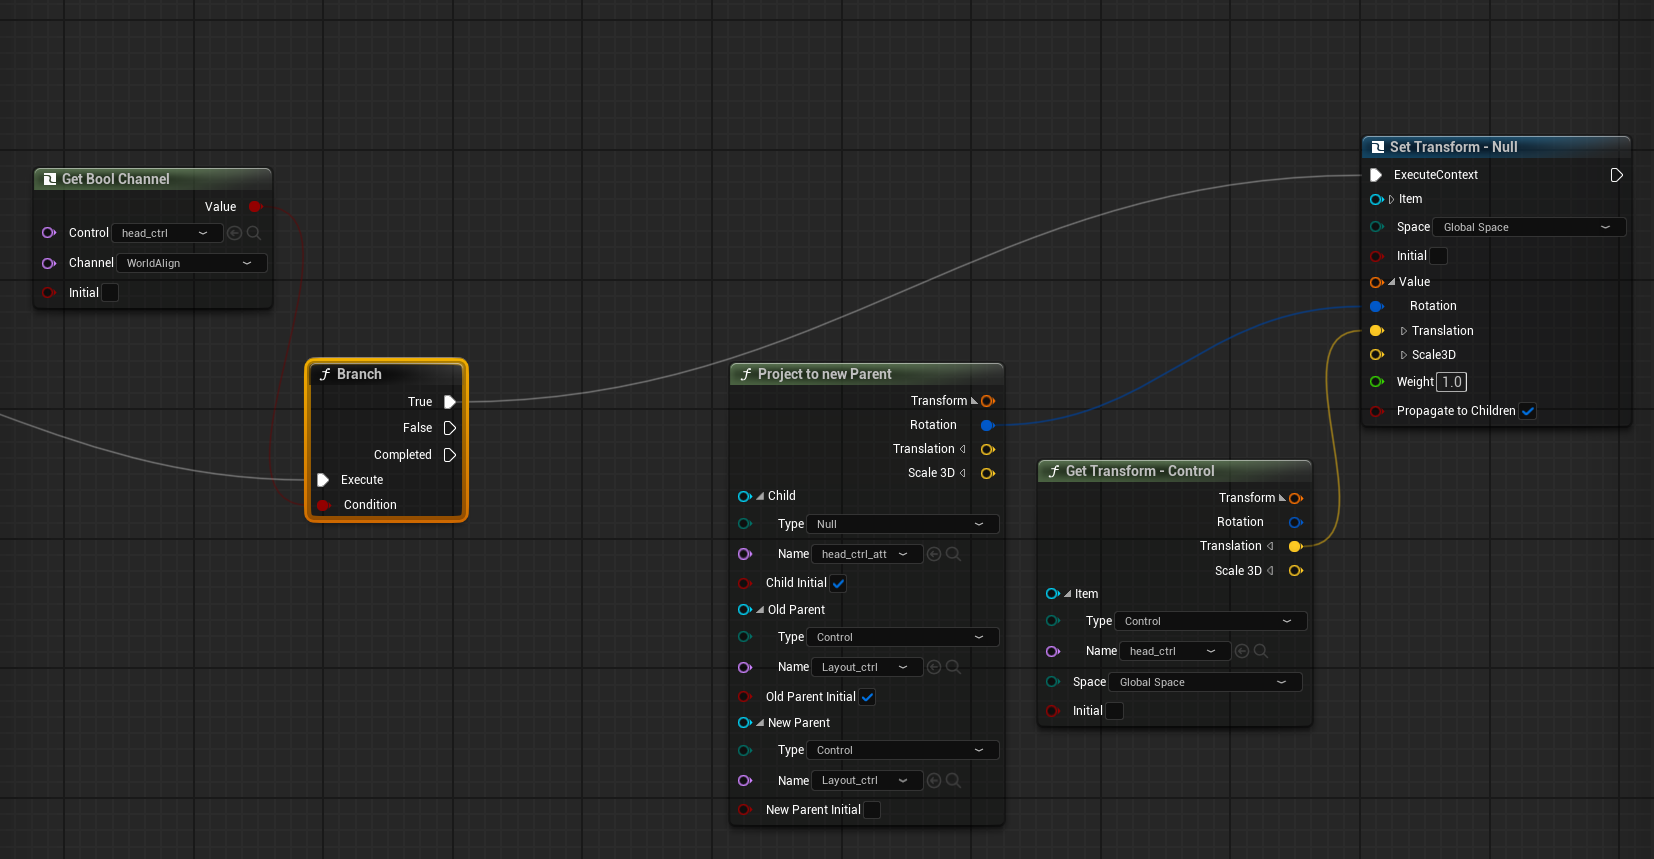The image size is (1654, 859).
Task: Disable Propagate to Children checkbox
Action: pyautogui.click(x=1527, y=411)
